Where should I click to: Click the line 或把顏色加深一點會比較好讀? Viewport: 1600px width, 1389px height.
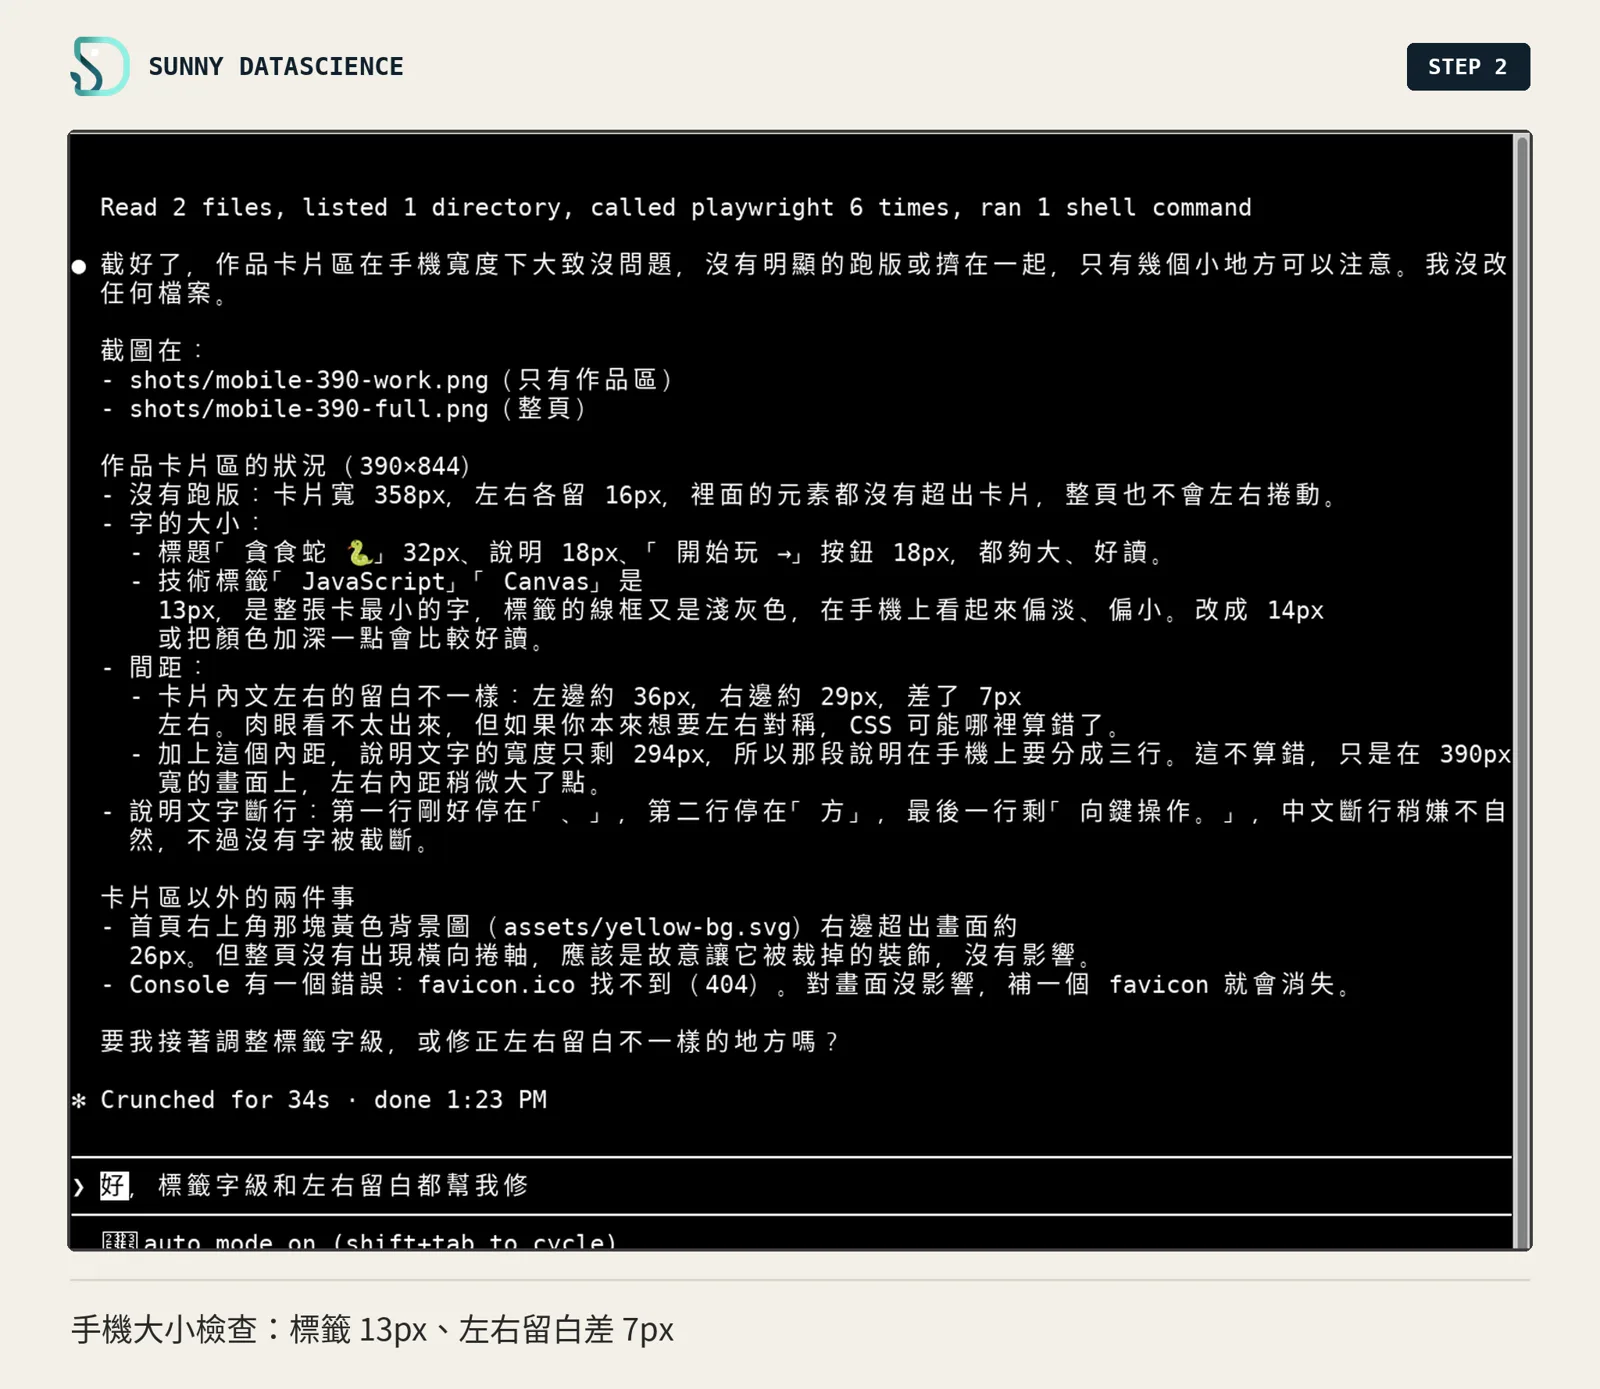(353, 638)
